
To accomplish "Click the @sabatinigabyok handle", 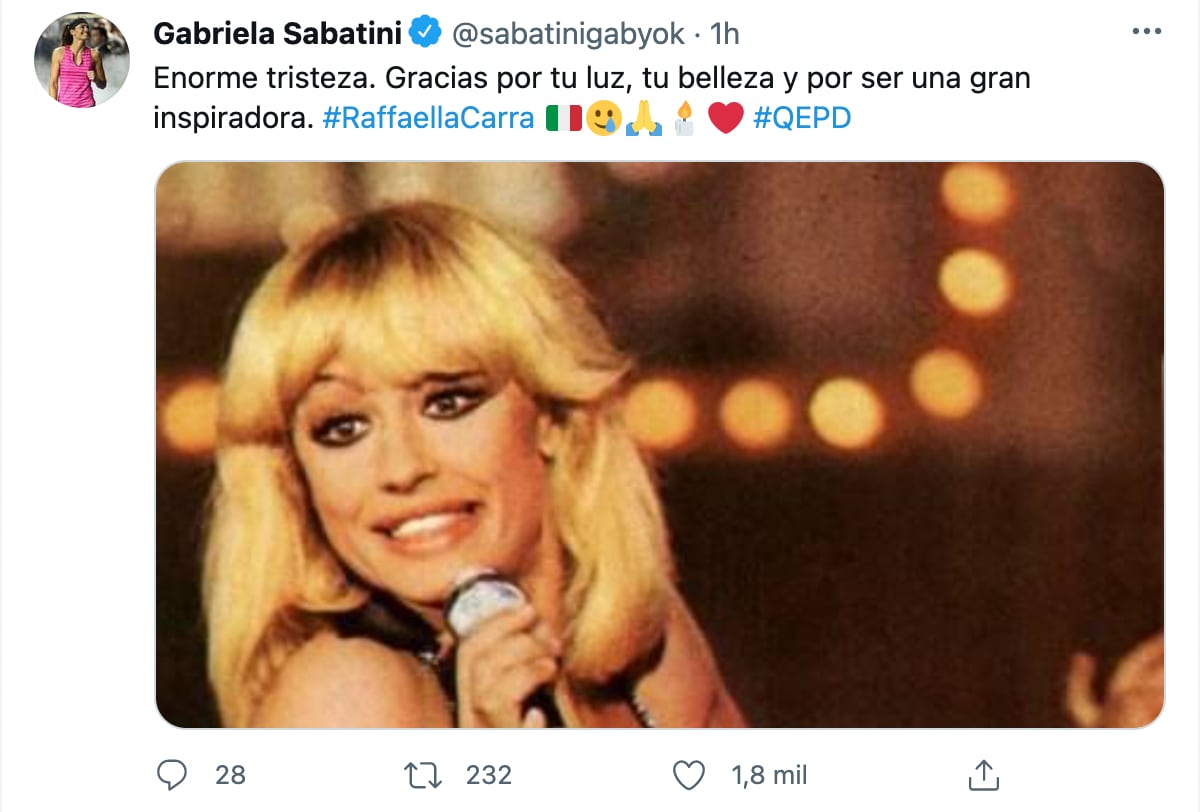I will click(x=569, y=34).
